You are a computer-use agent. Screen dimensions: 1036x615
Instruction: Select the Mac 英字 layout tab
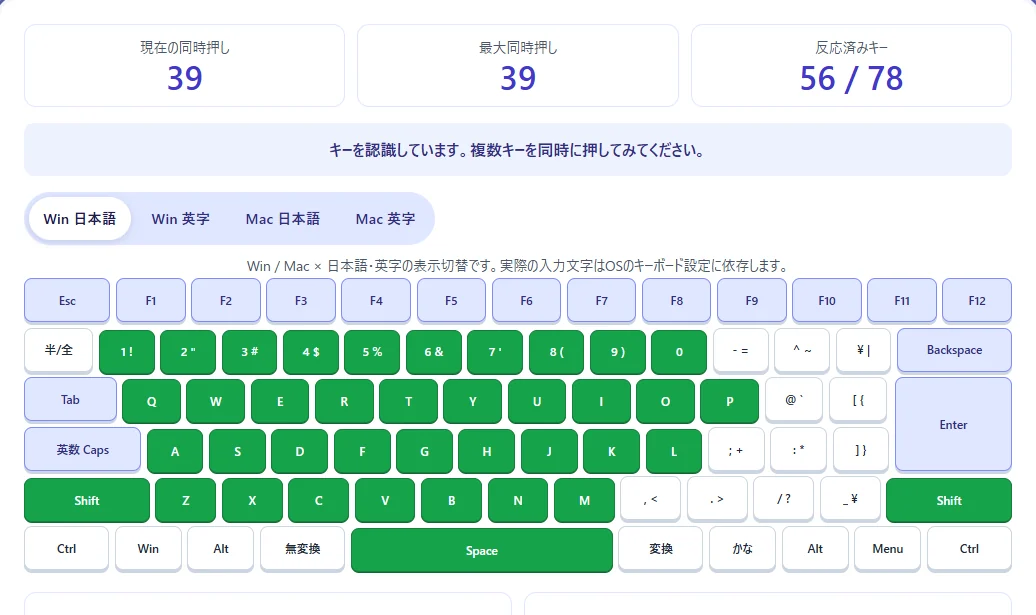coord(385,219)
